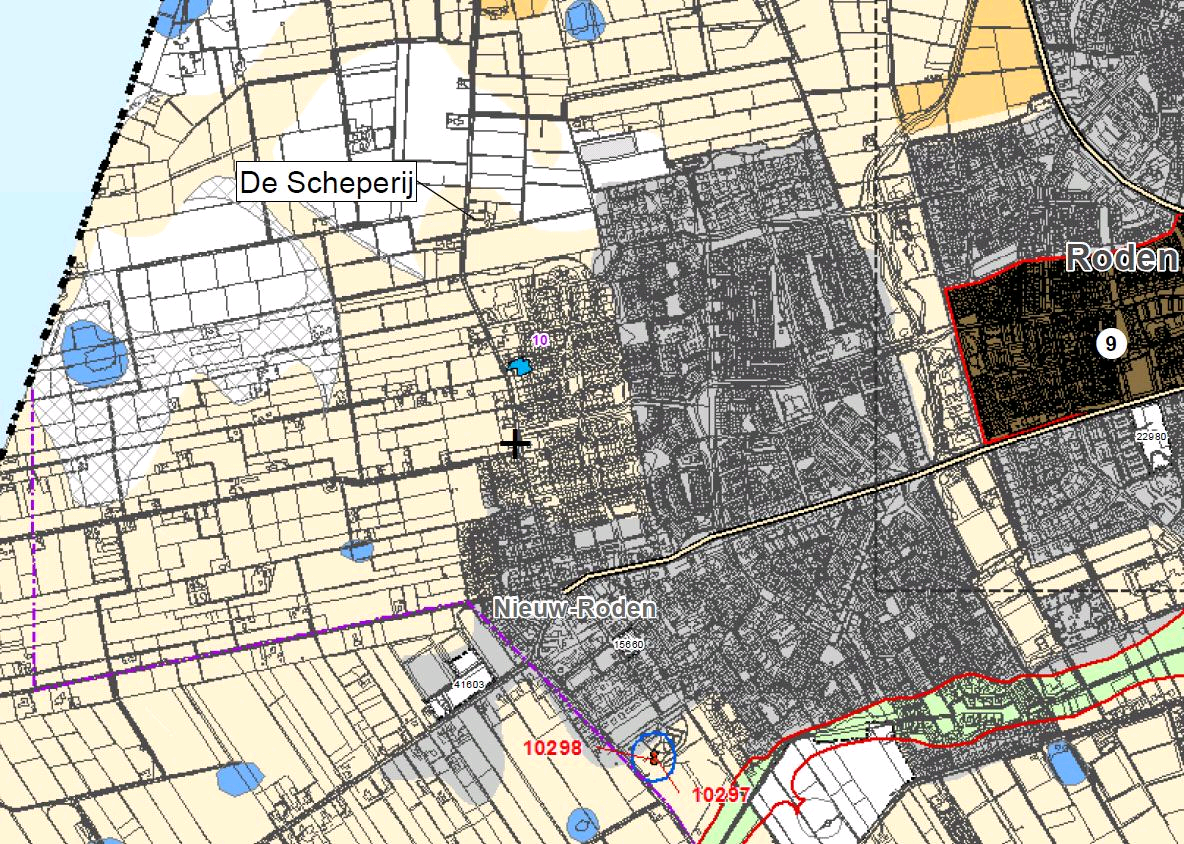This screenshot has width=1184, height=844.
Task: Select the red 10298 label
Action: pos(553,747)
